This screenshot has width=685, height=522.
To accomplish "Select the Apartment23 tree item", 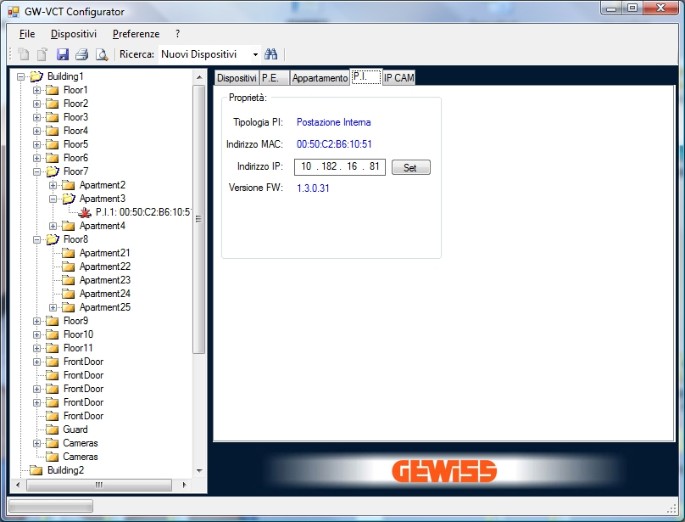I will point(105,280).
